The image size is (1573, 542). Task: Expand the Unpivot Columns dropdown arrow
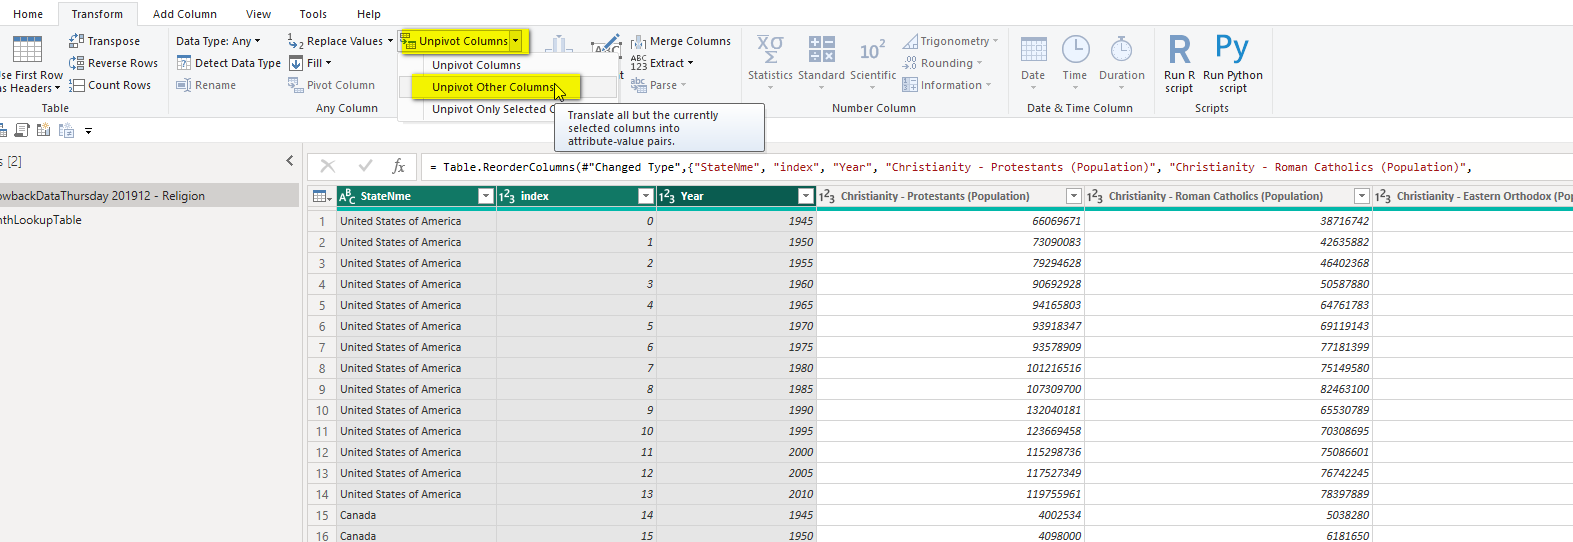(516, 41)
